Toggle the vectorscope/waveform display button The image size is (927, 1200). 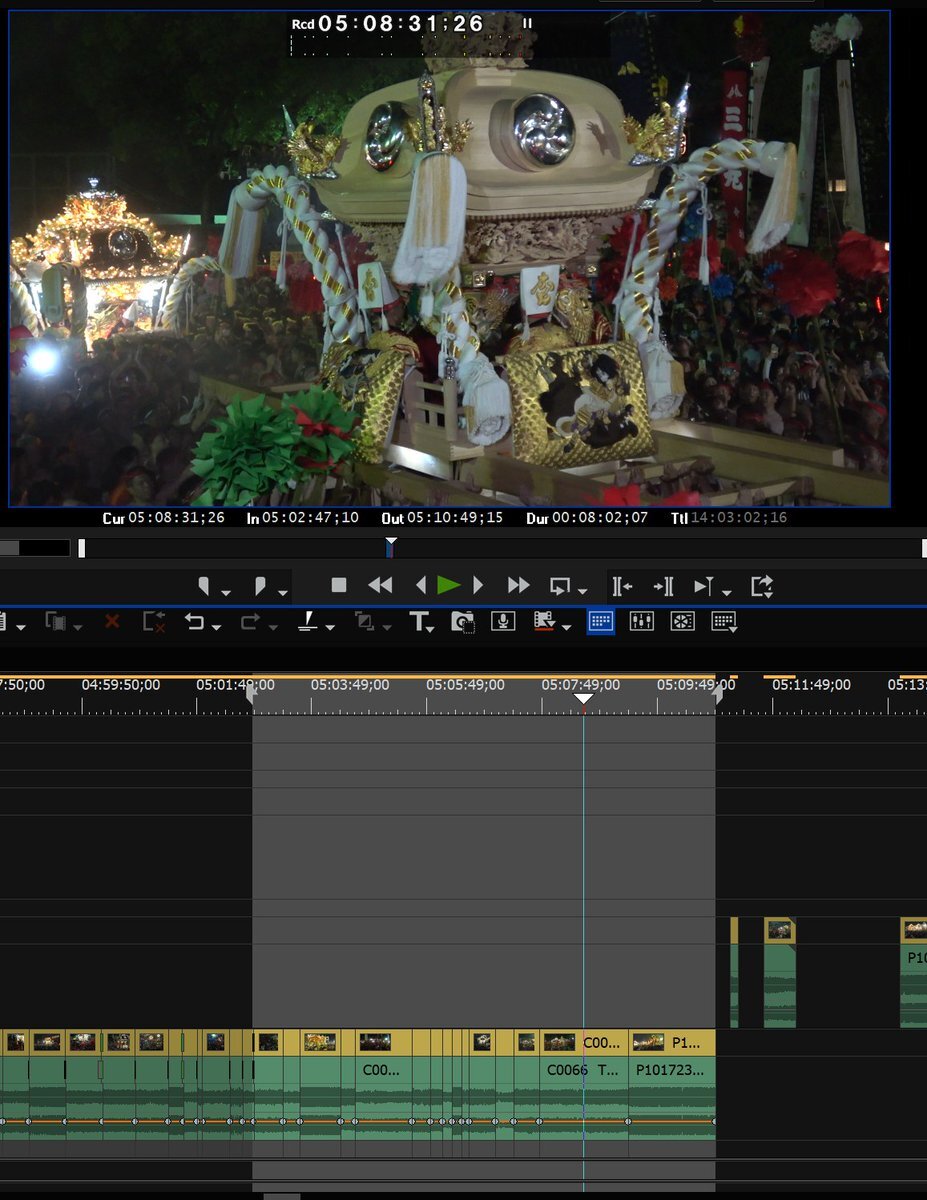683,622
